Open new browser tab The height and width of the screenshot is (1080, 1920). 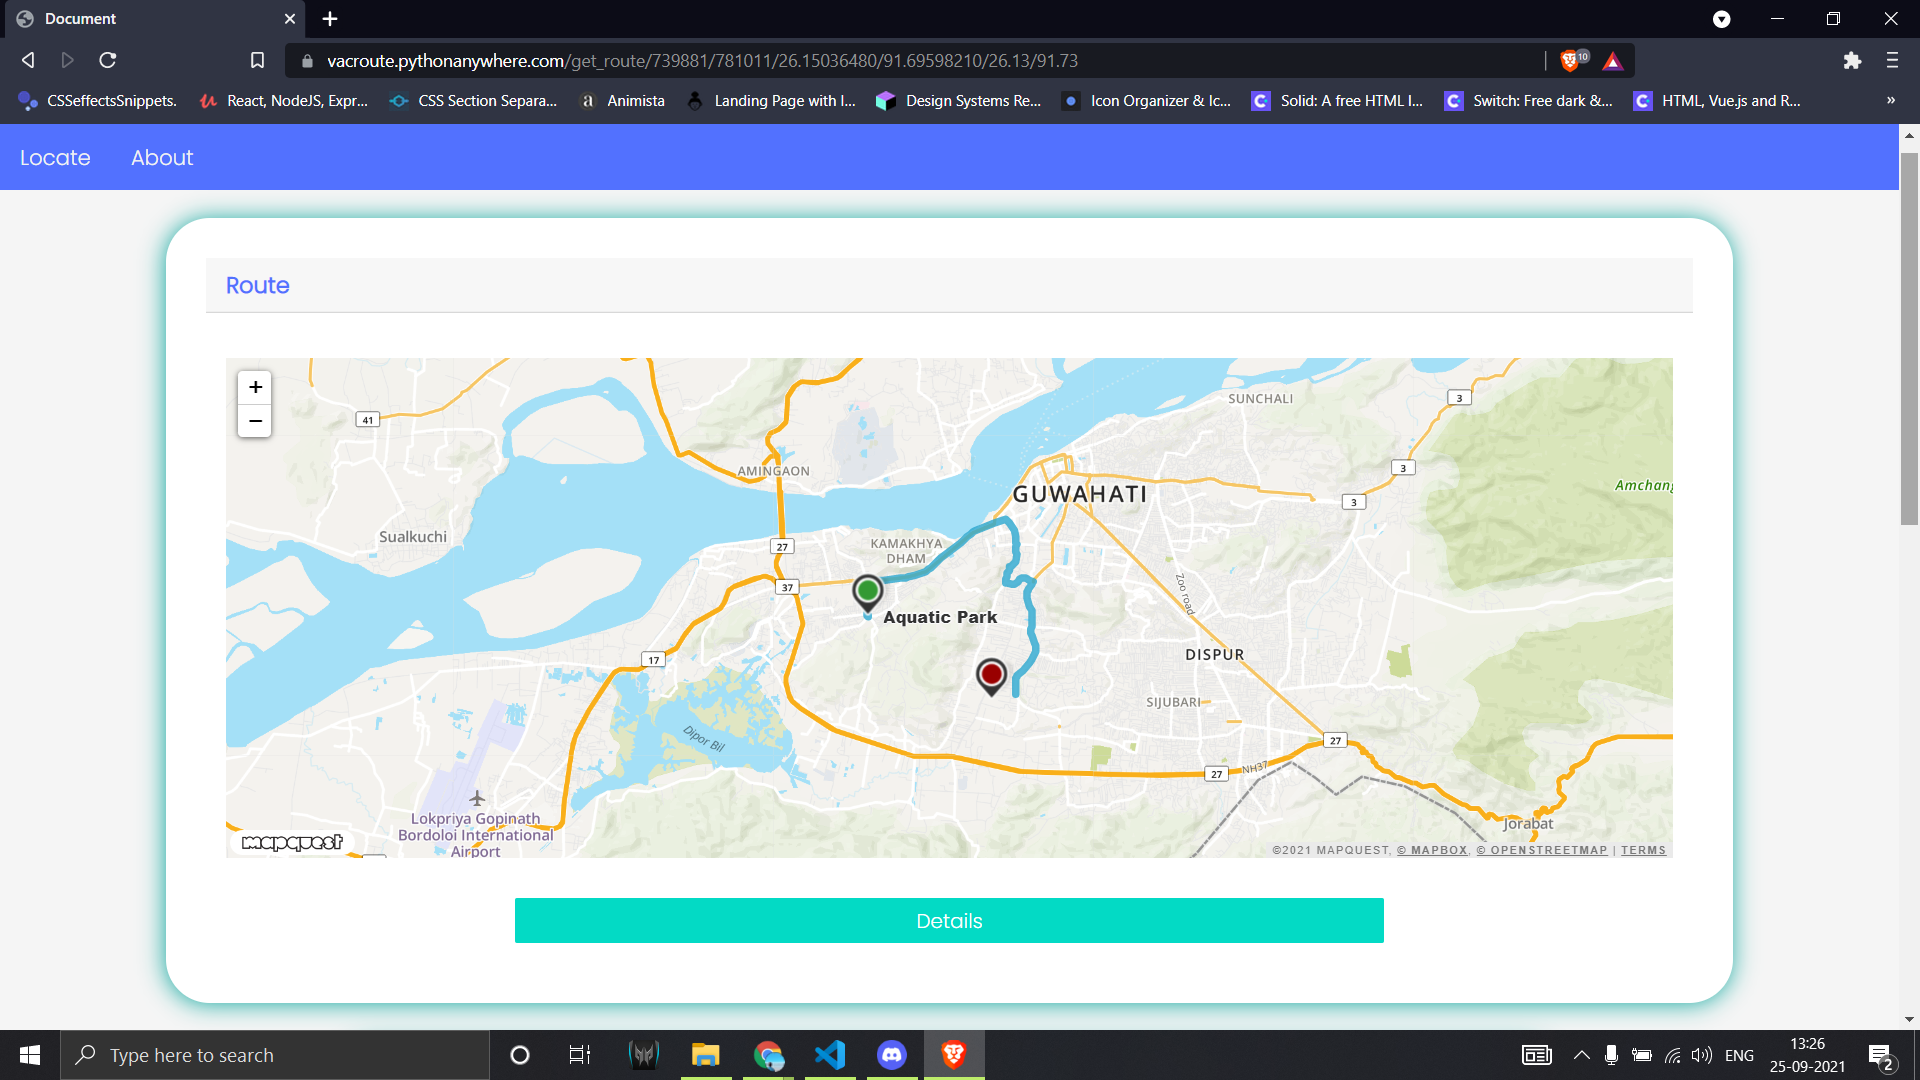point(330,19)
